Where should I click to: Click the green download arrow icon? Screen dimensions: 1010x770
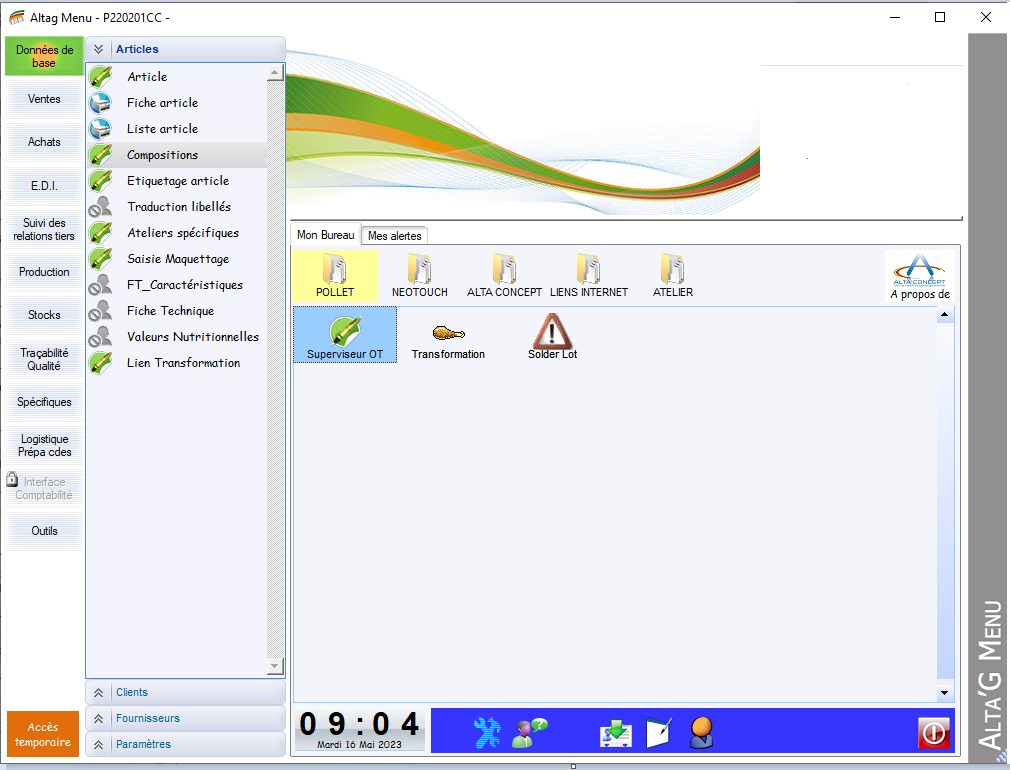click(615, 733)
